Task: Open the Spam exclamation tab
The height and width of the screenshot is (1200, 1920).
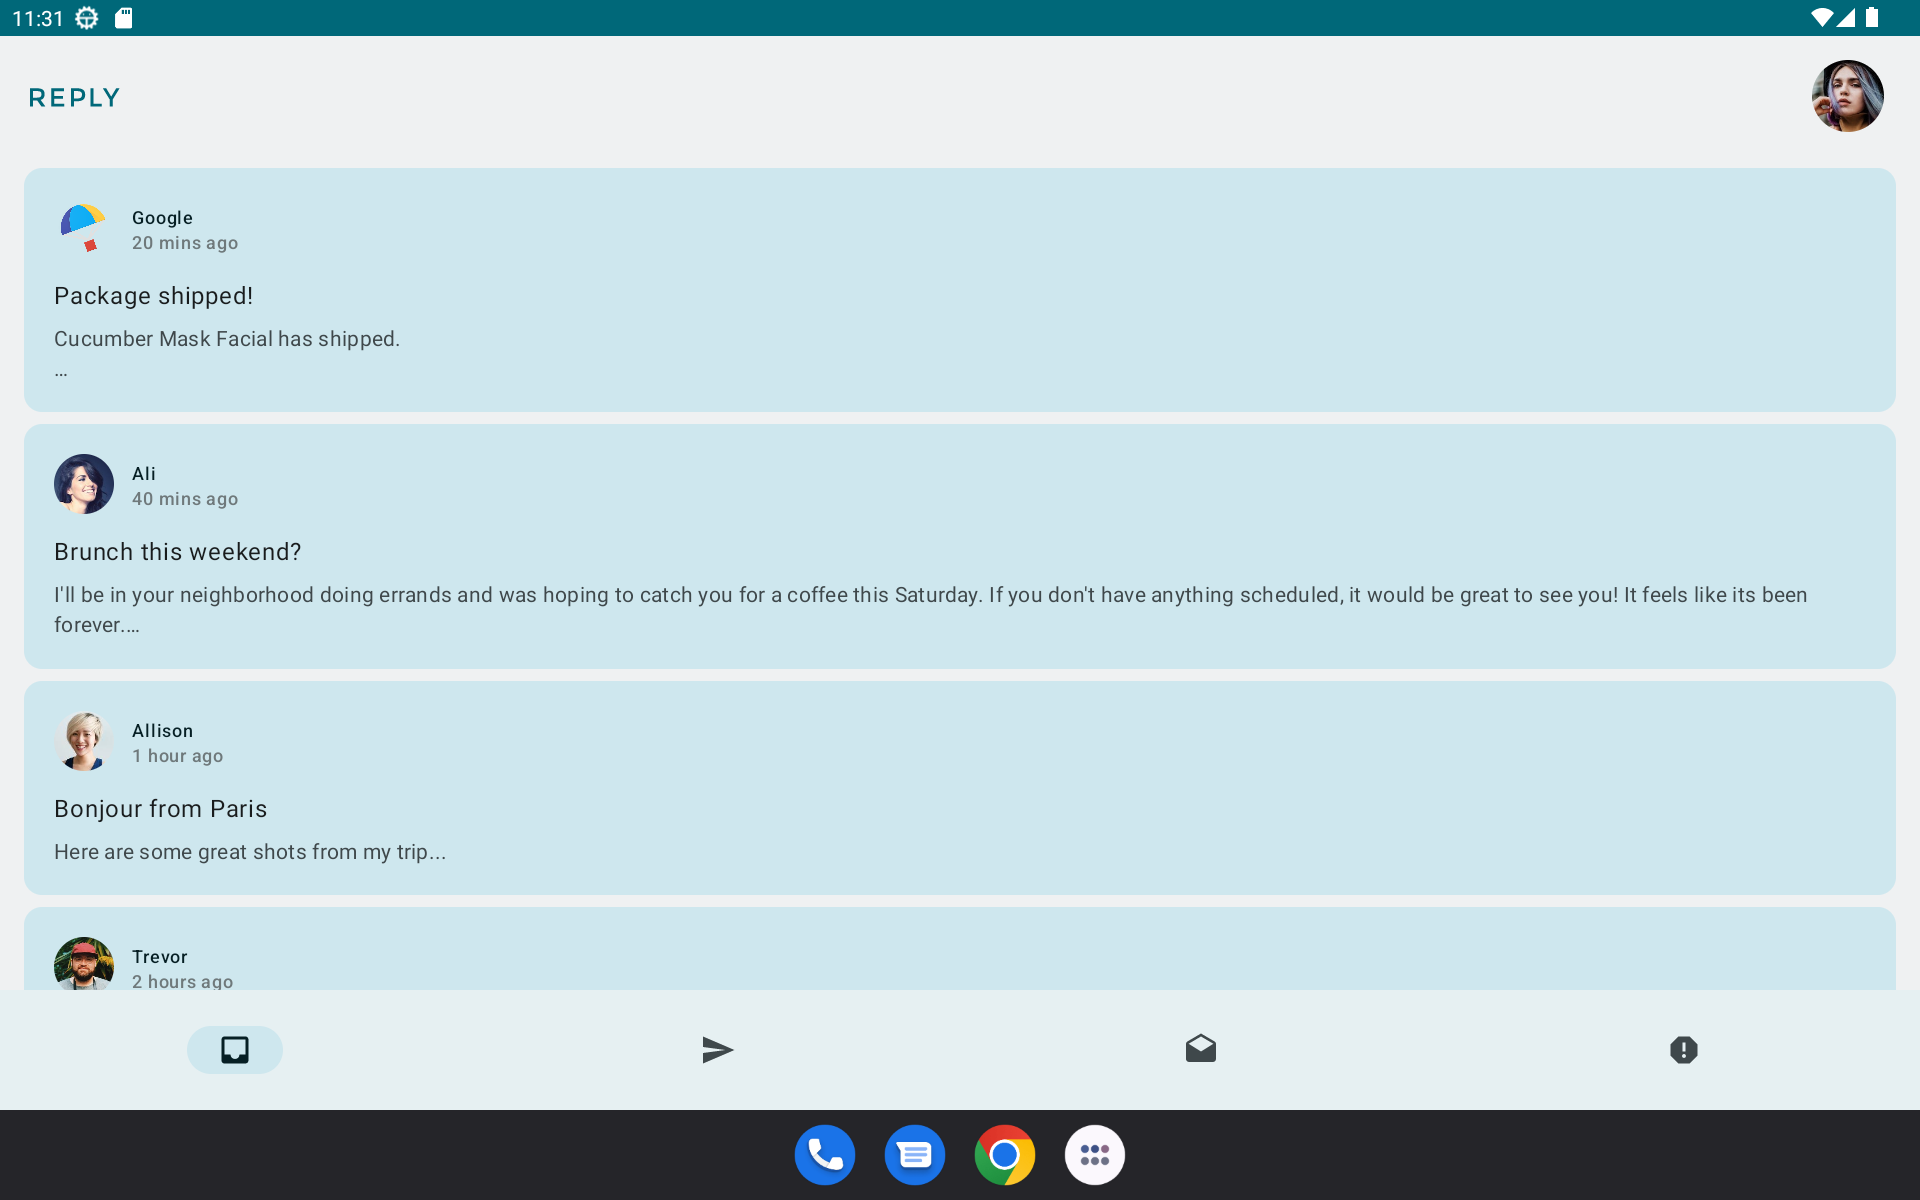Action: click(x=1683, y=1049)
